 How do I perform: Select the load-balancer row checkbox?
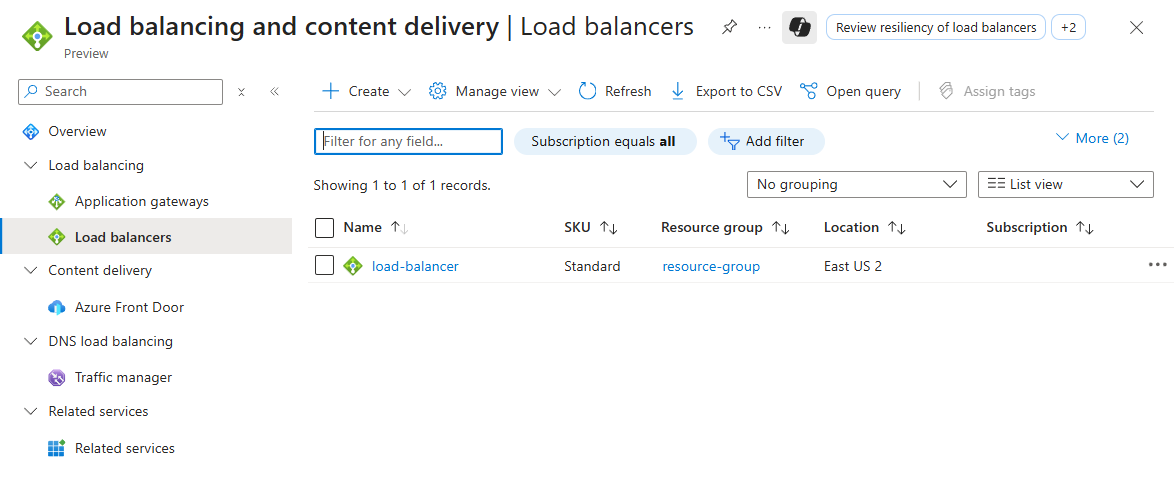(x=324, y=265)
